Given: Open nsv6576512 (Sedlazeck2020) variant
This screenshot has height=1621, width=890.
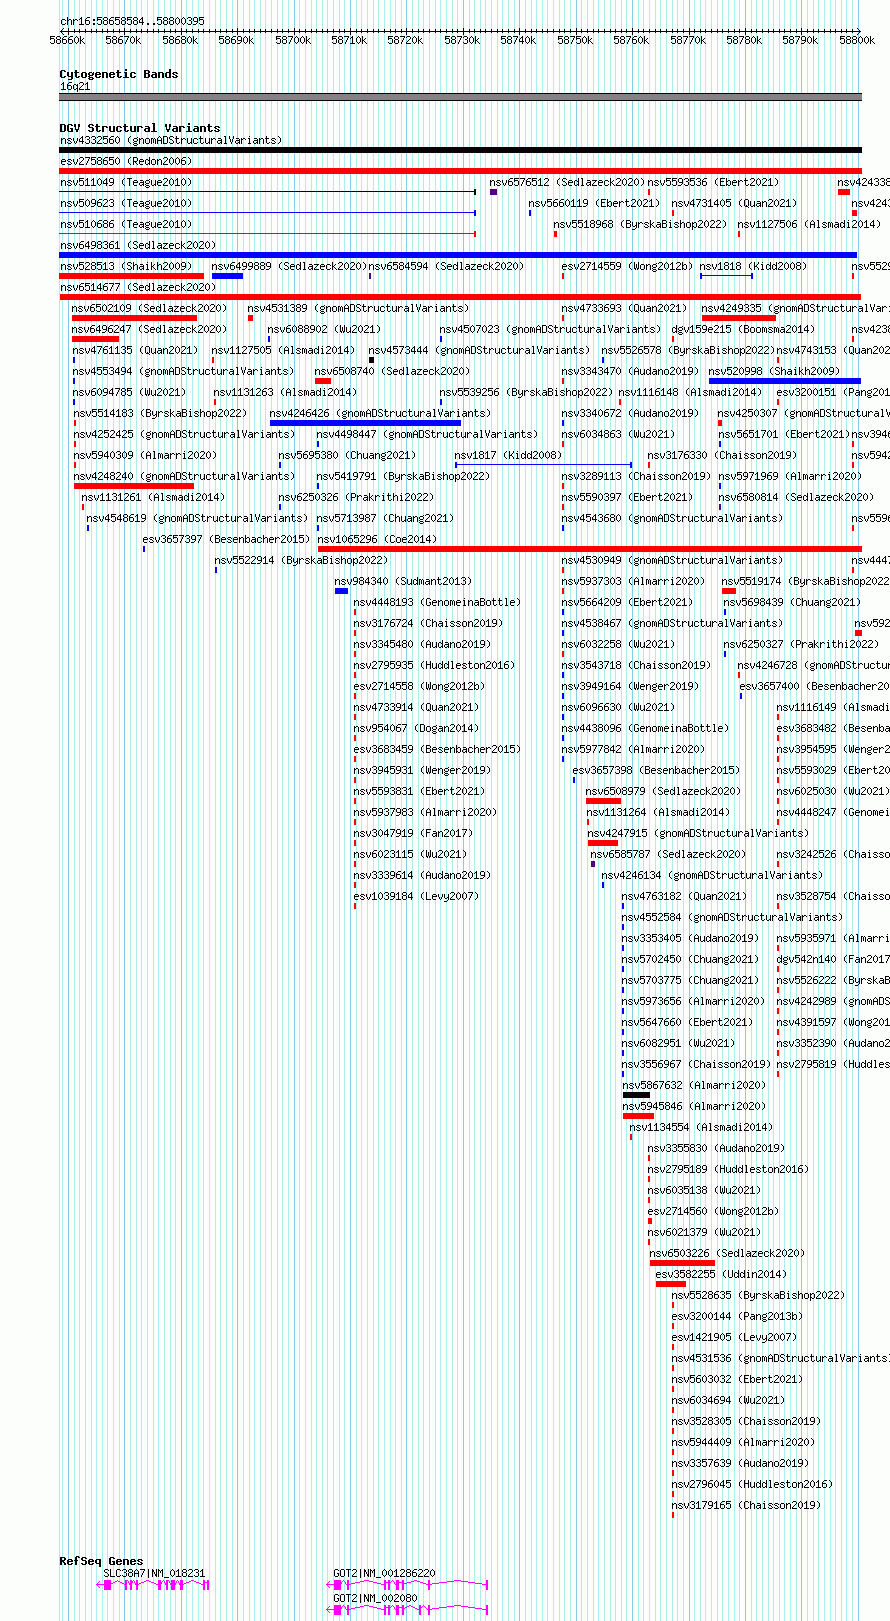Looking at the screenshot, I should [x=568, y=182].
